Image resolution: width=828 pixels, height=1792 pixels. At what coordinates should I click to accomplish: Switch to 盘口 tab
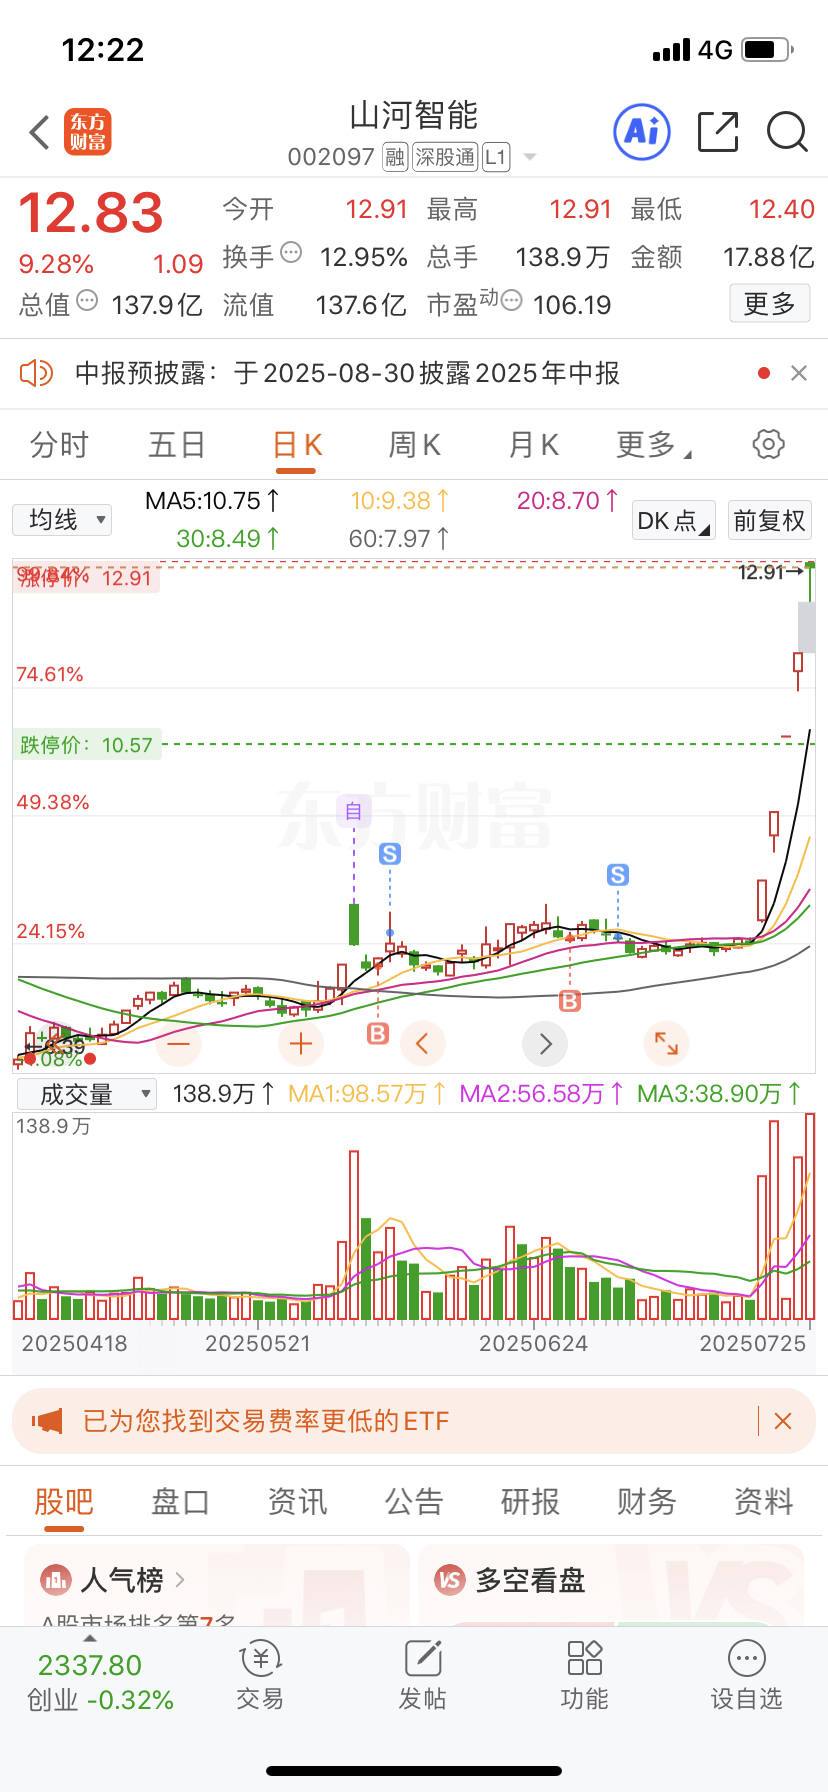pos(180,1501)
